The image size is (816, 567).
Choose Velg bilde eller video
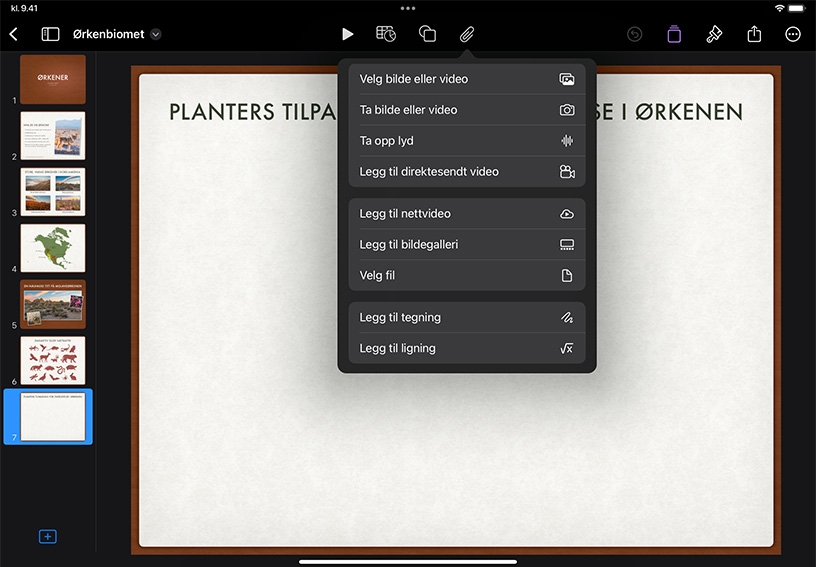[467, 79]
